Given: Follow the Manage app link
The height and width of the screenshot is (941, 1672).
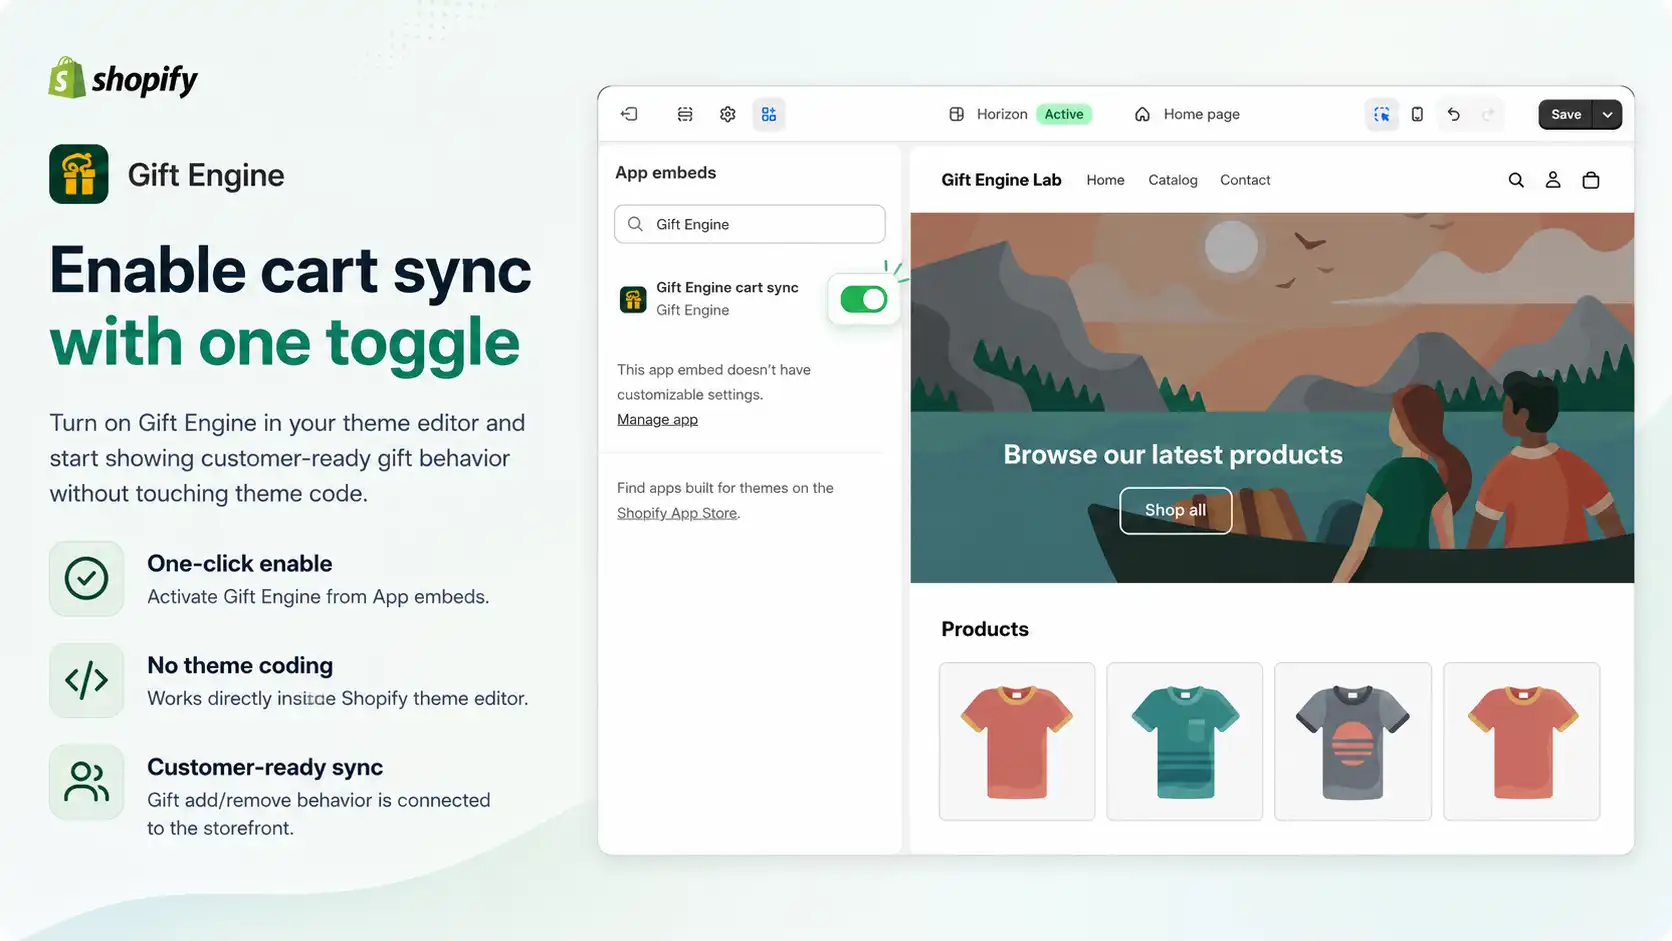Looking at the screenshot, I should [x=657, y=419].
